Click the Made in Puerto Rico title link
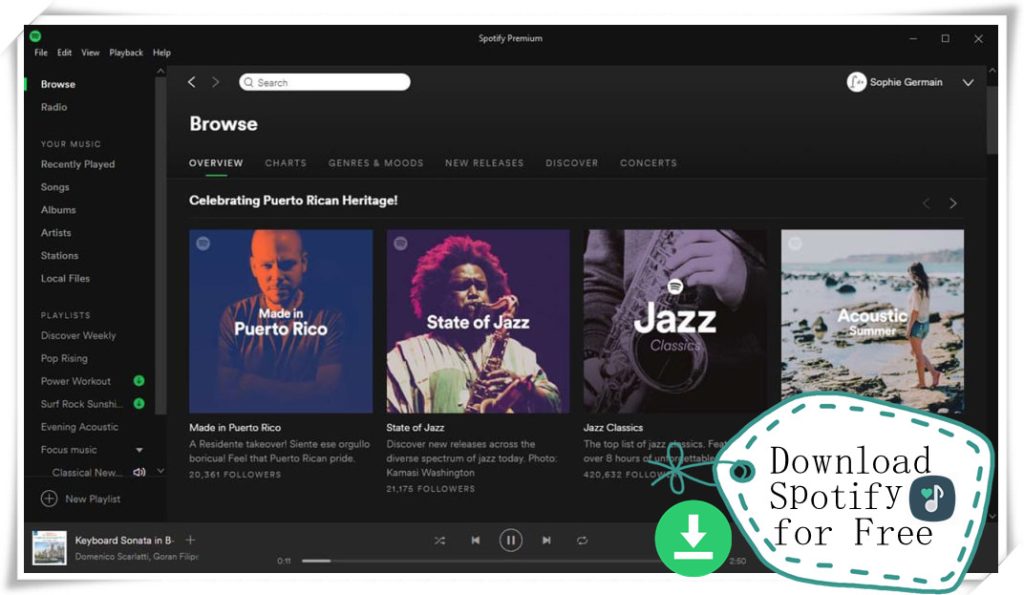 point(235,428)
